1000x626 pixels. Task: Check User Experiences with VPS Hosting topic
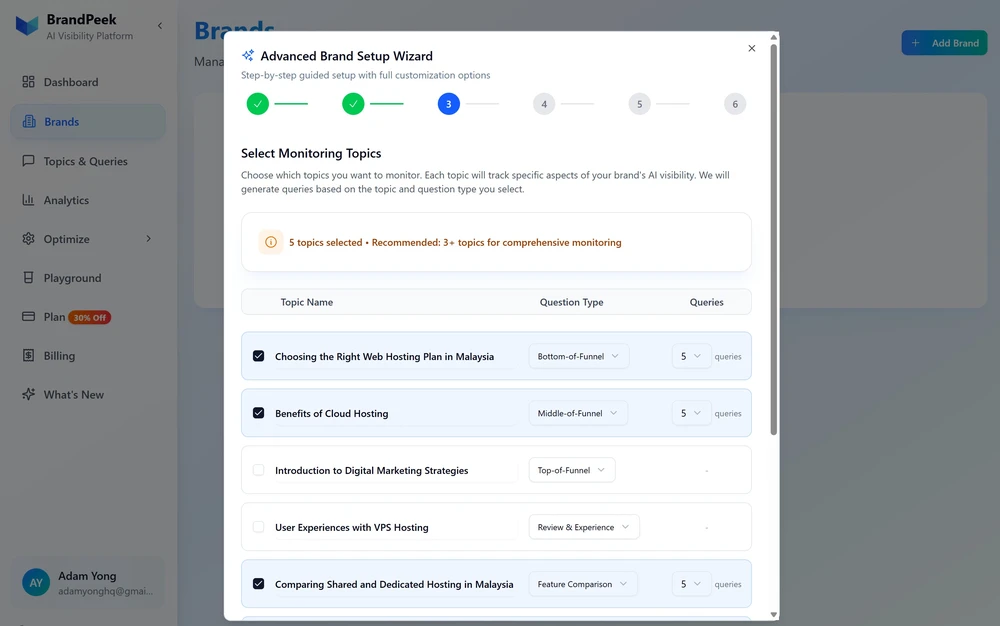point(258,527)
